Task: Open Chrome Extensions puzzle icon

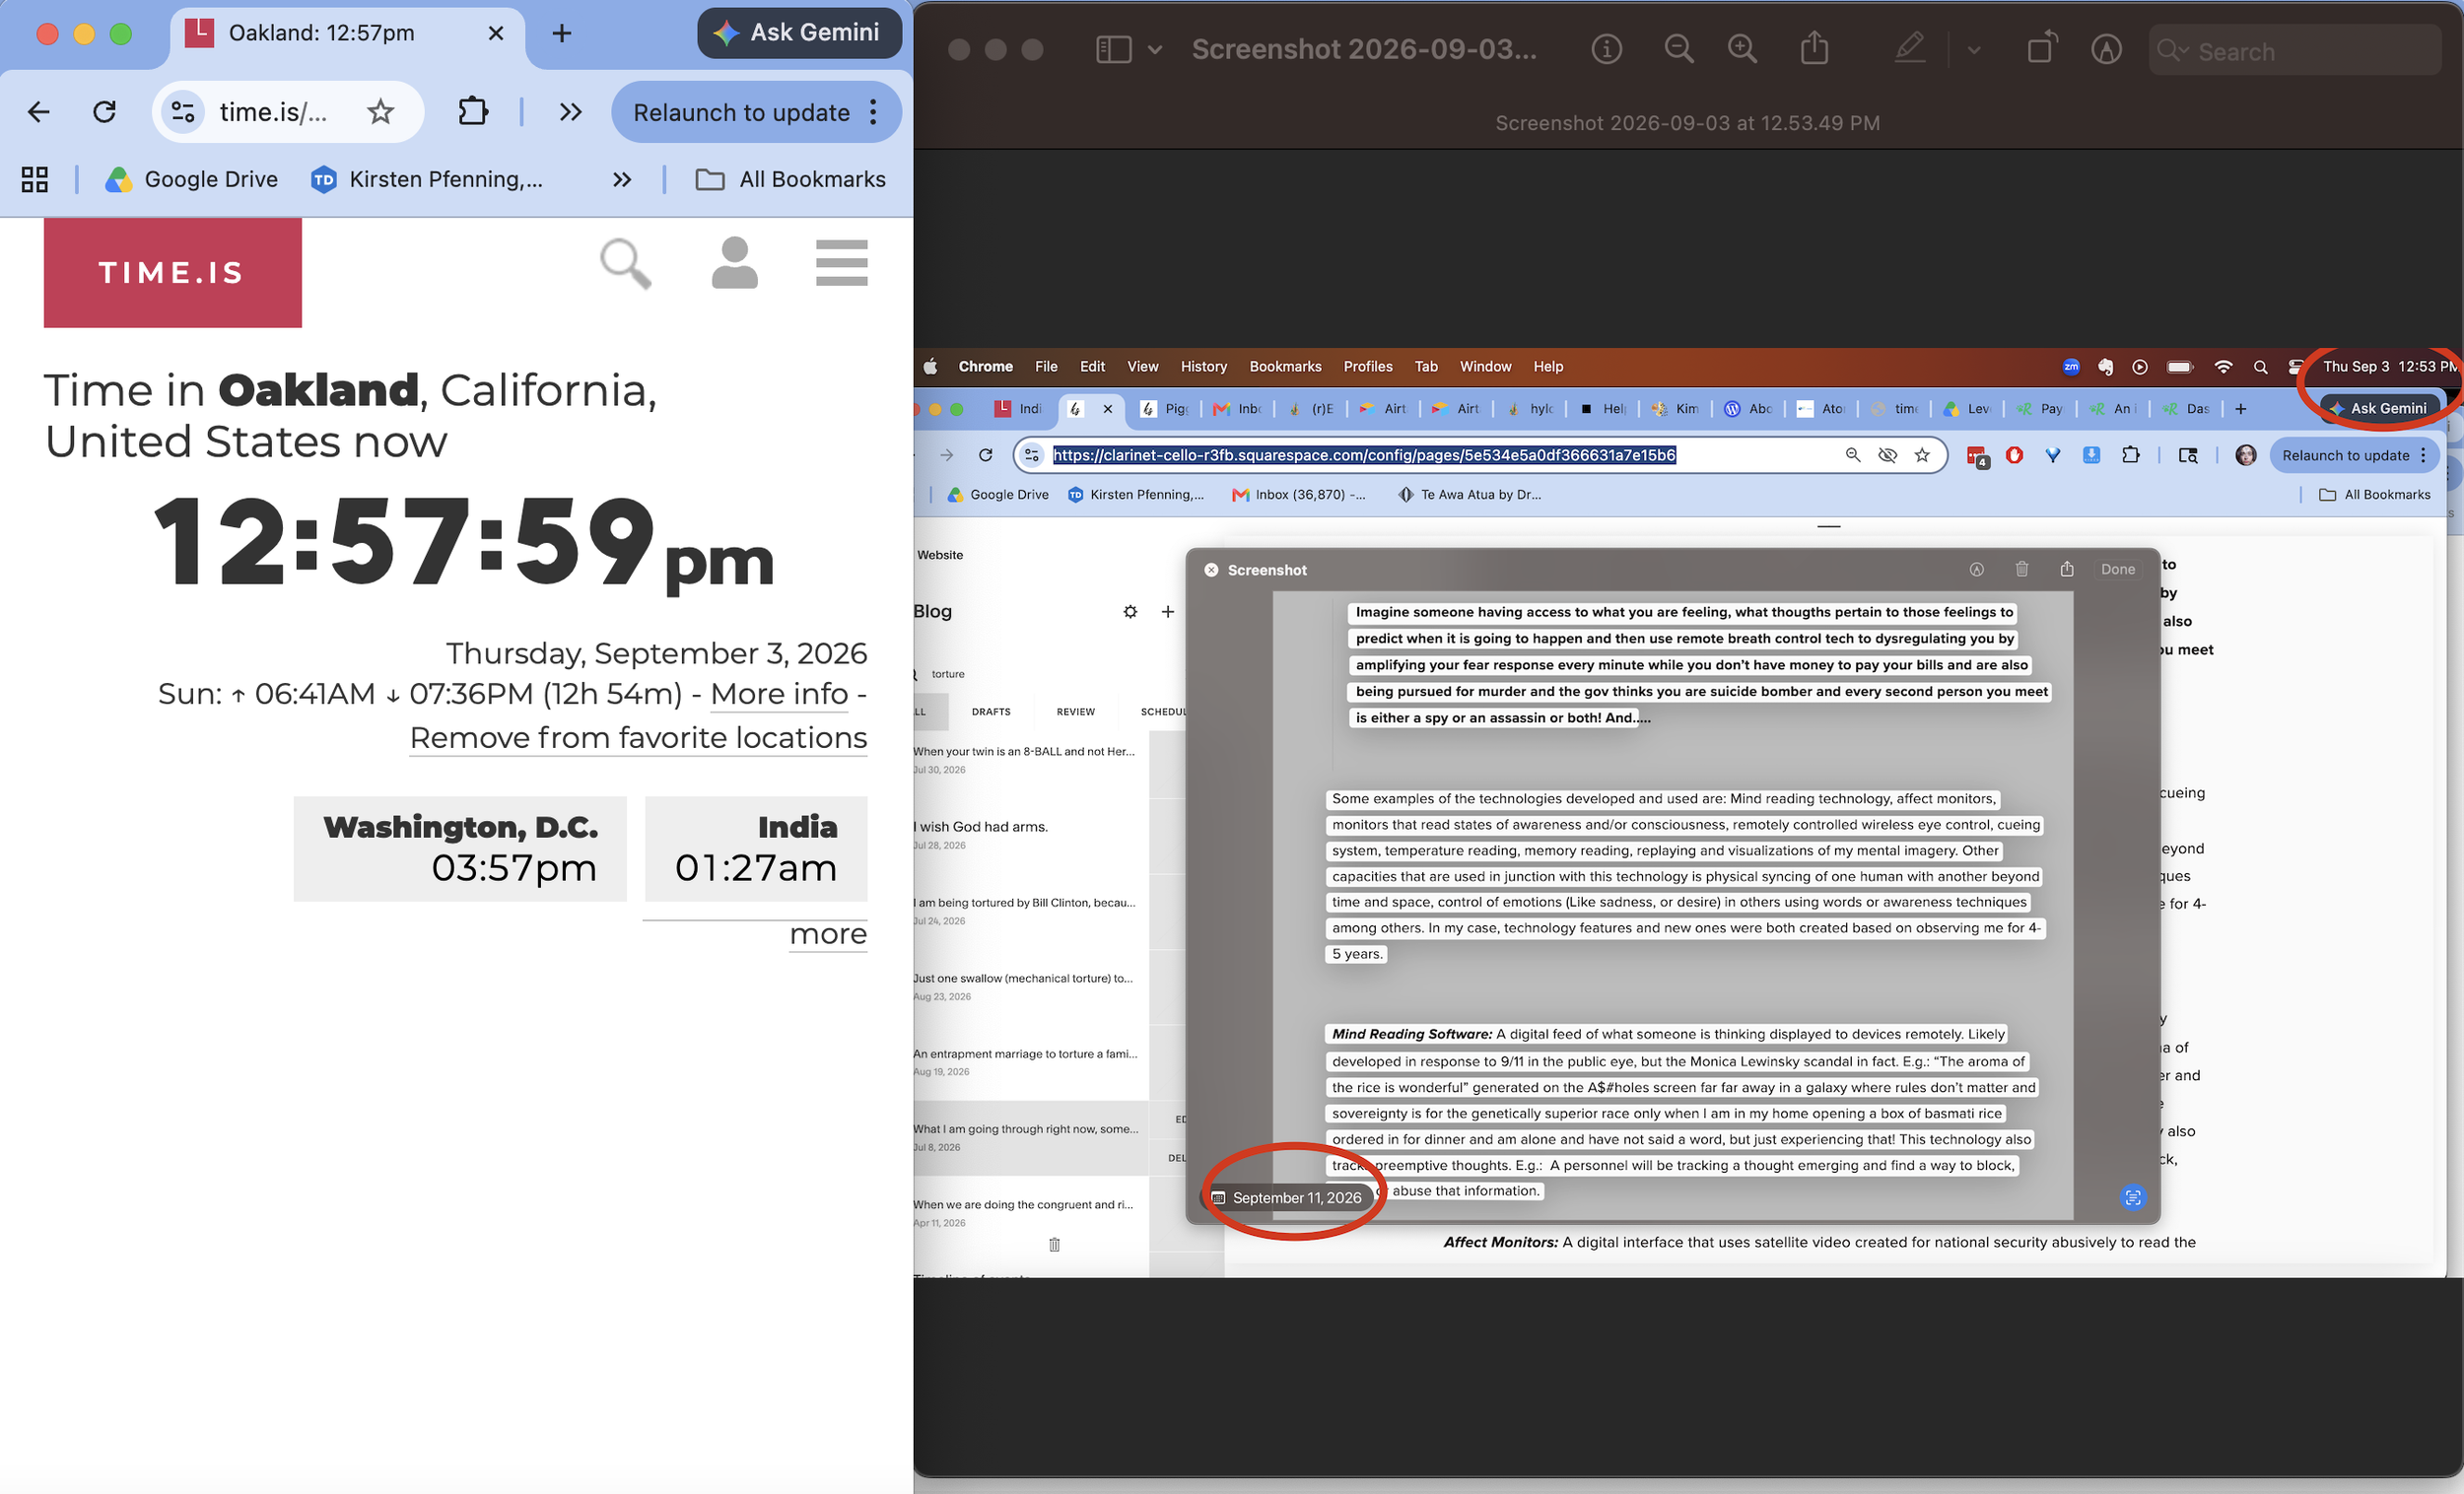Action: 473,112
